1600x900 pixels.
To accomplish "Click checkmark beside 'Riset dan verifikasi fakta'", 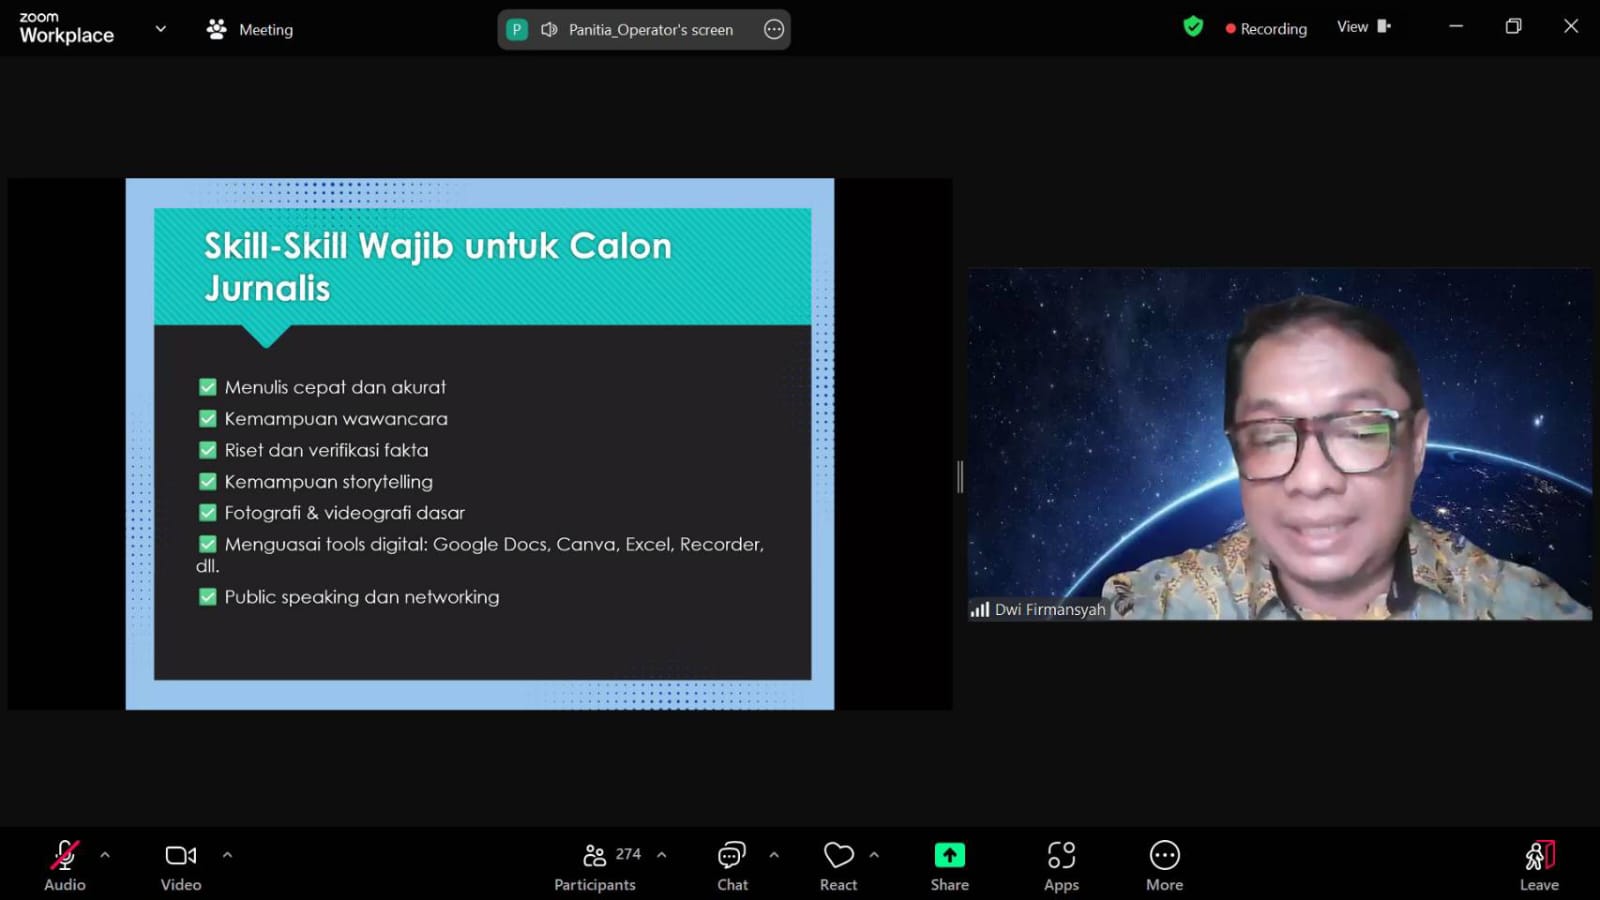I will [x=208, y=450].
